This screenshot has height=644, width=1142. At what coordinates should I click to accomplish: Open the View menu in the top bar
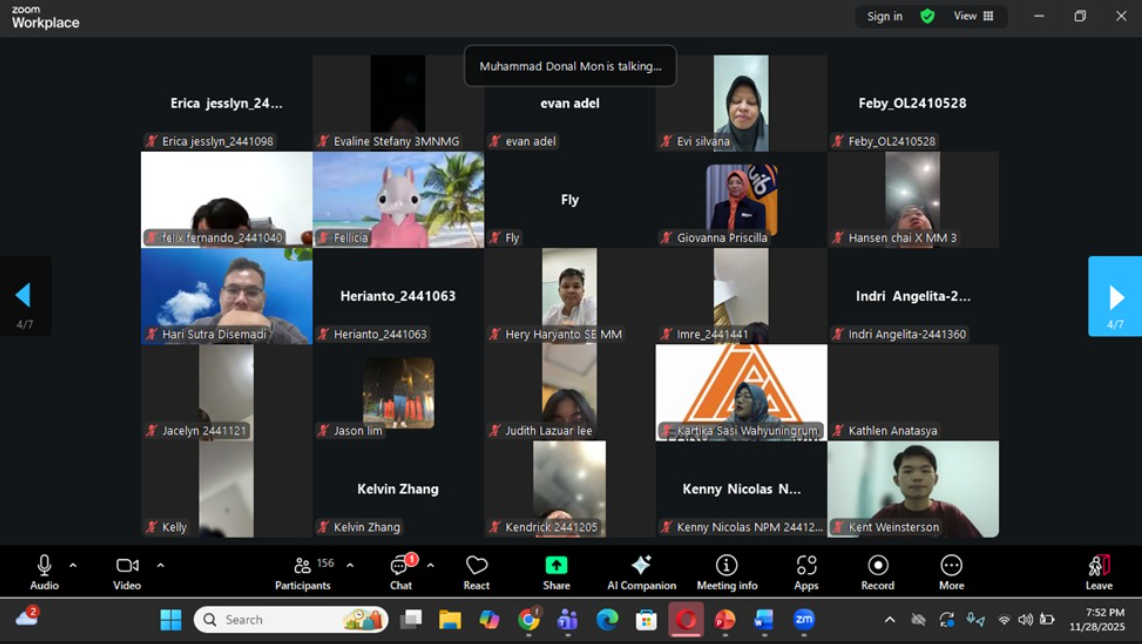click(x=964, y=16)
